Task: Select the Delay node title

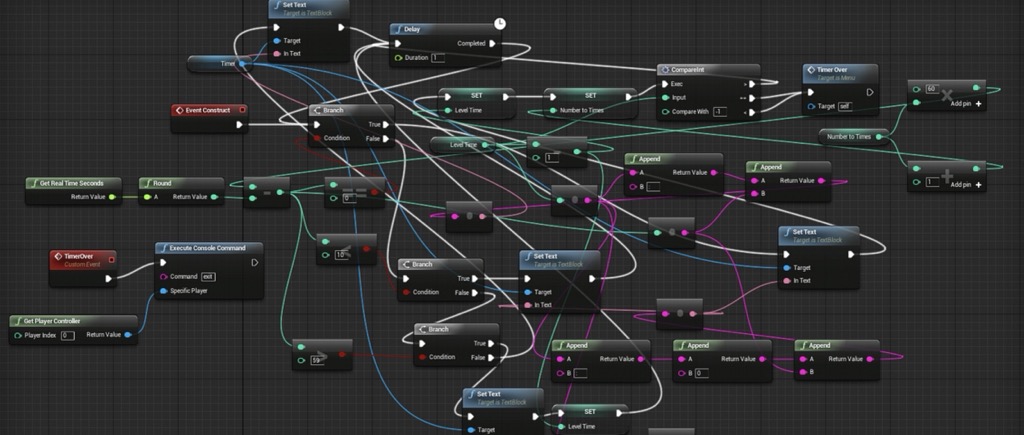Action: [411, 29]
